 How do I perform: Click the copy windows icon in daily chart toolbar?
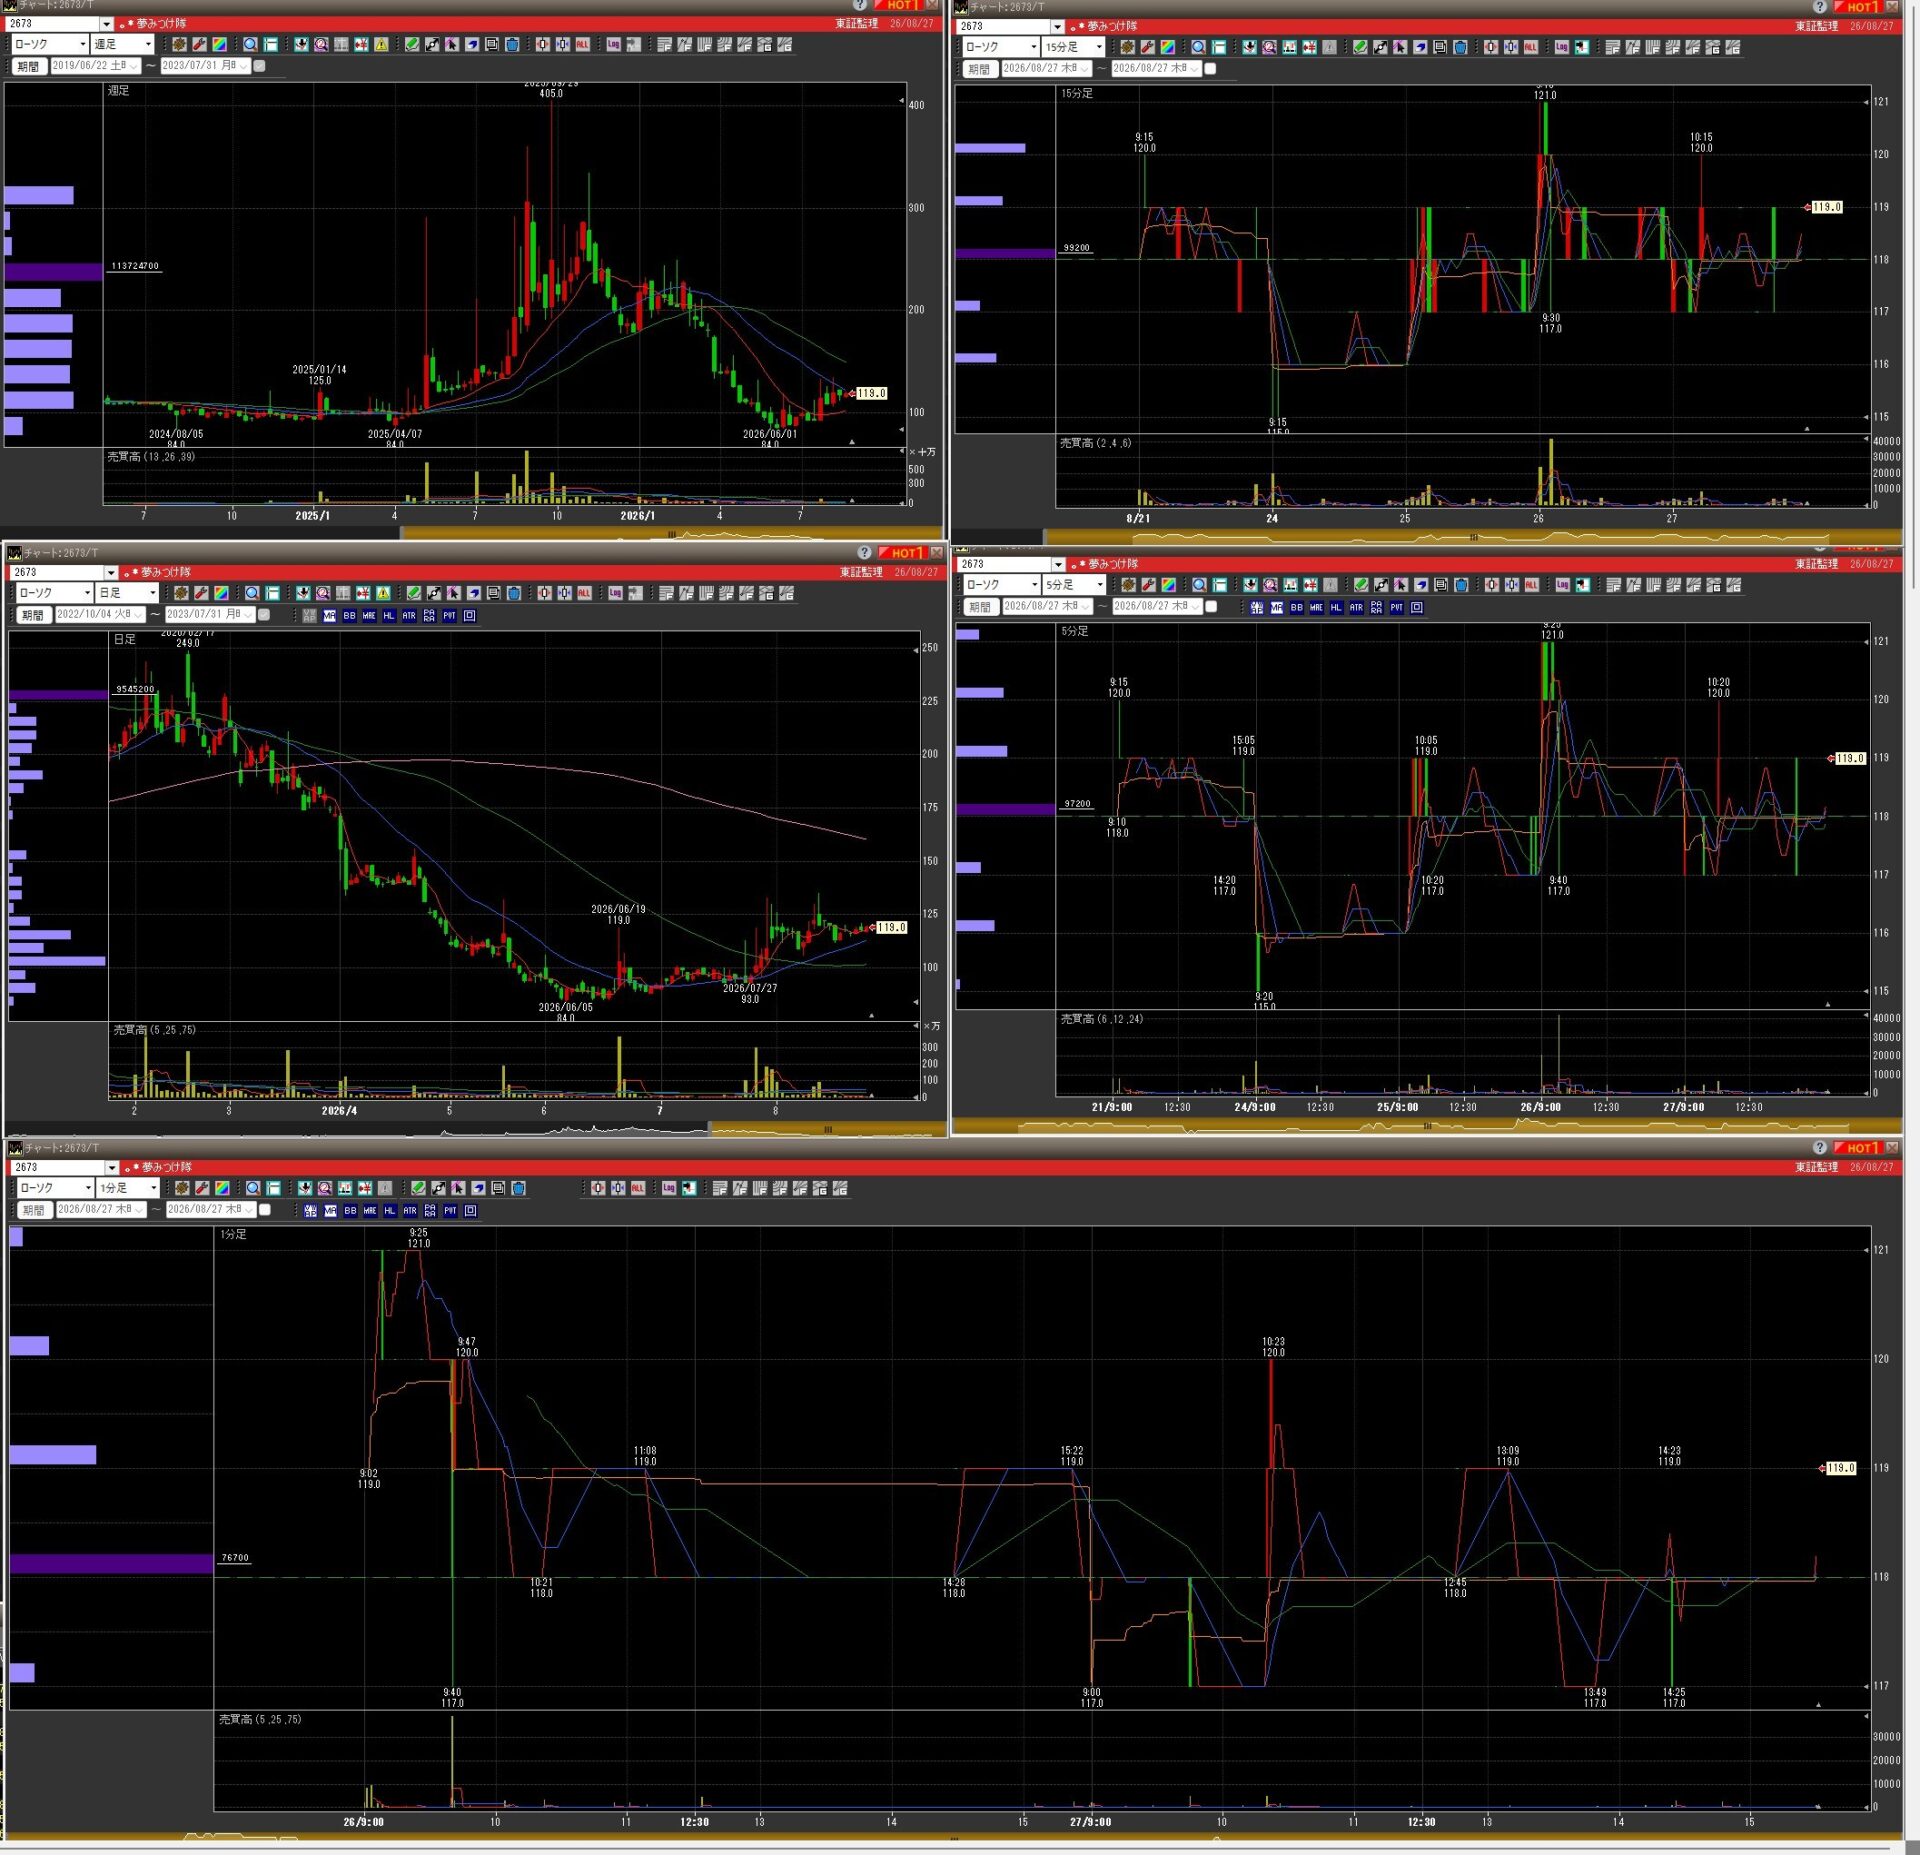494,593
